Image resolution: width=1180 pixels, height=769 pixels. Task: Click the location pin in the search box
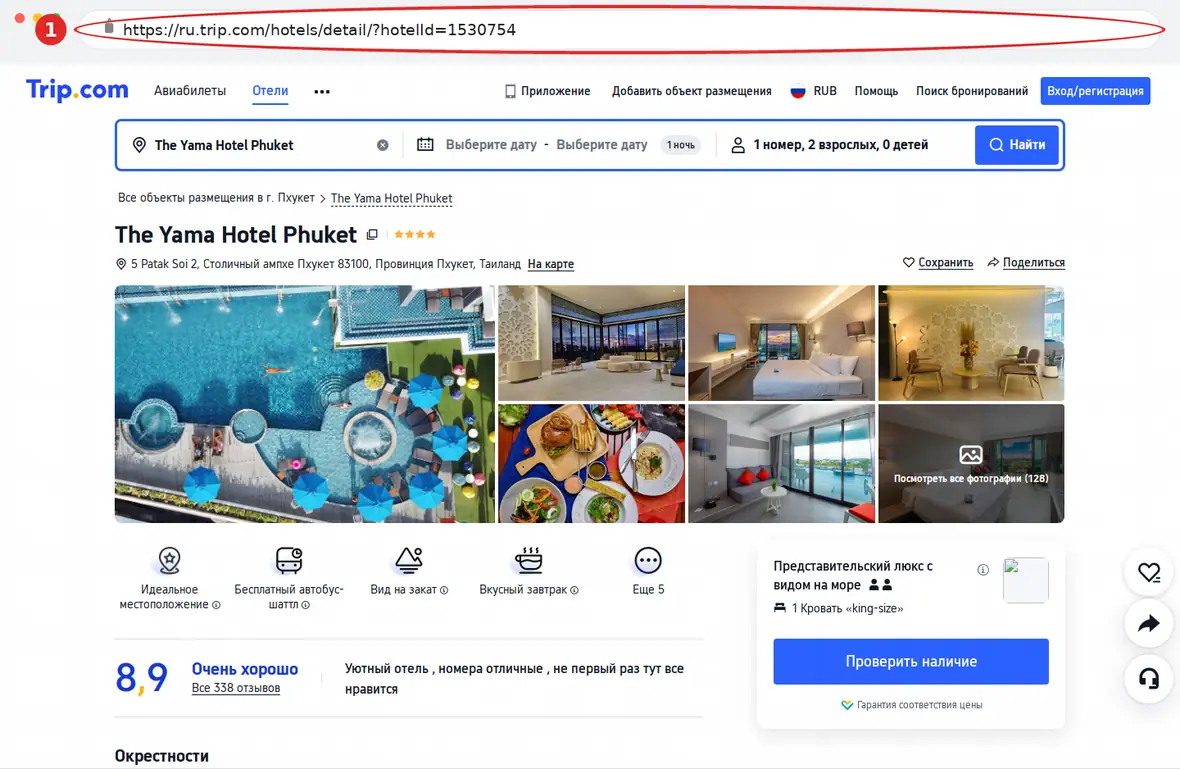click(x=139, y=145)
